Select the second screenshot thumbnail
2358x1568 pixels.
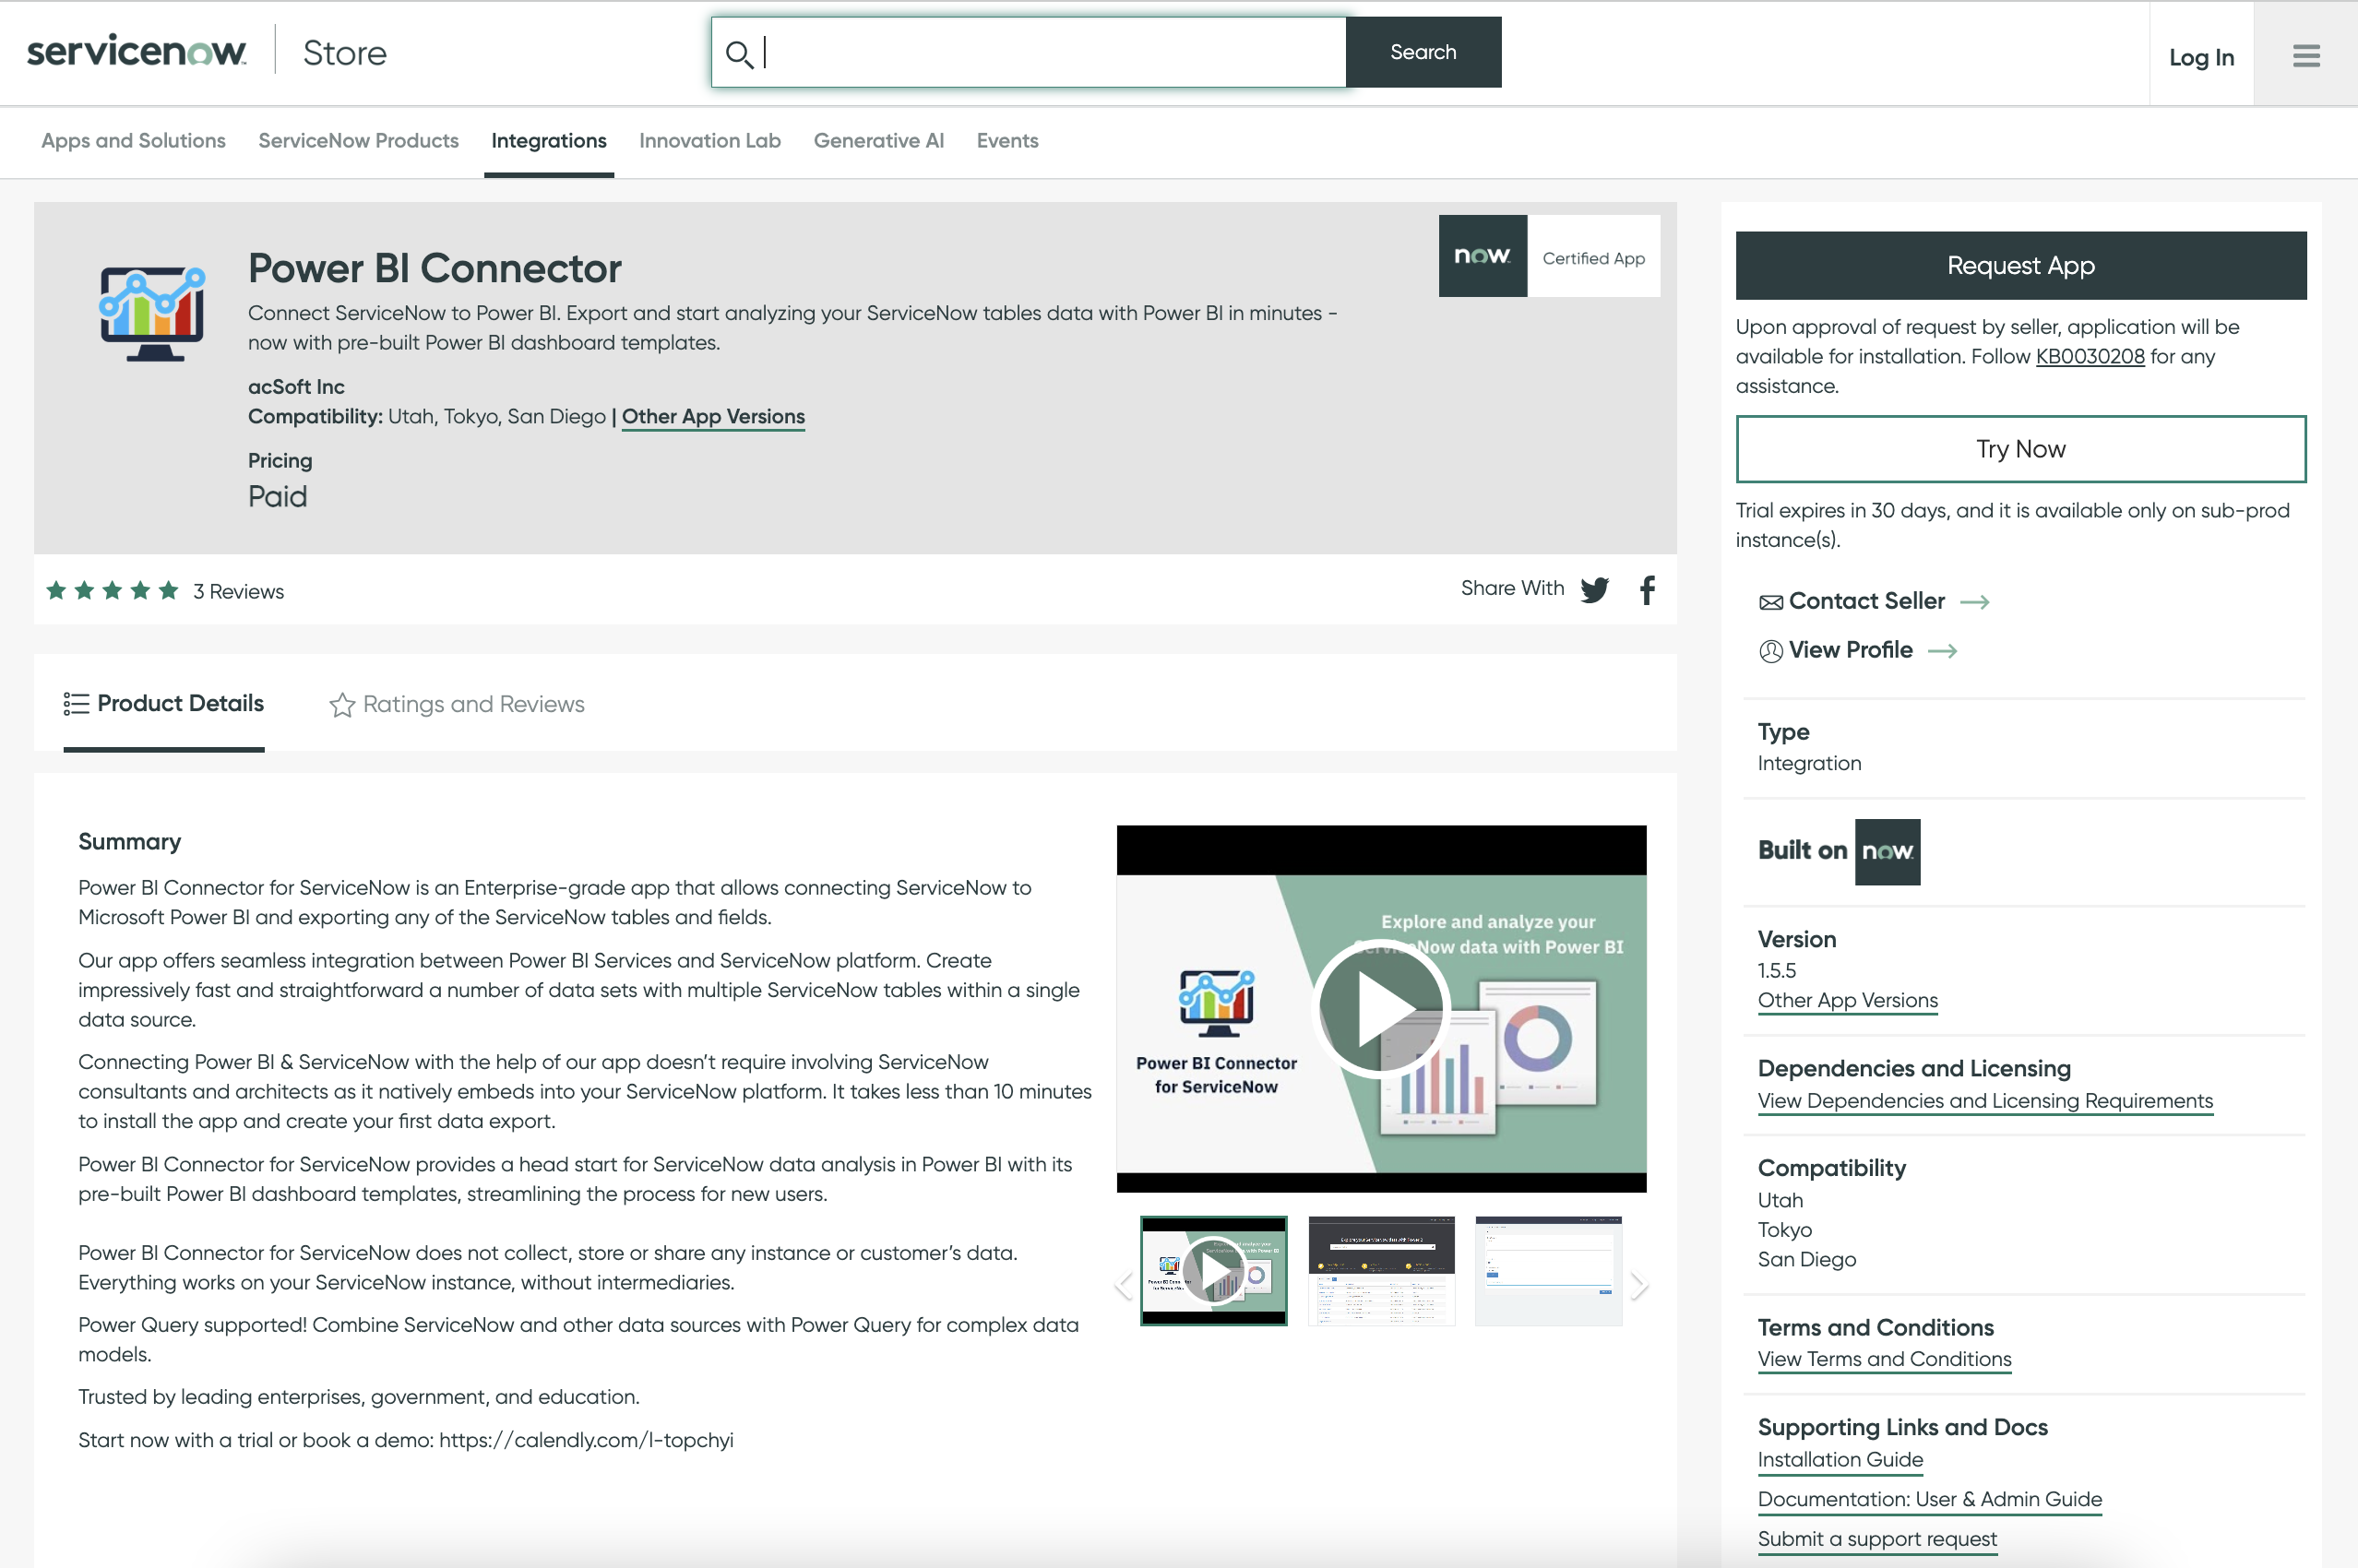point(1380,1271)
